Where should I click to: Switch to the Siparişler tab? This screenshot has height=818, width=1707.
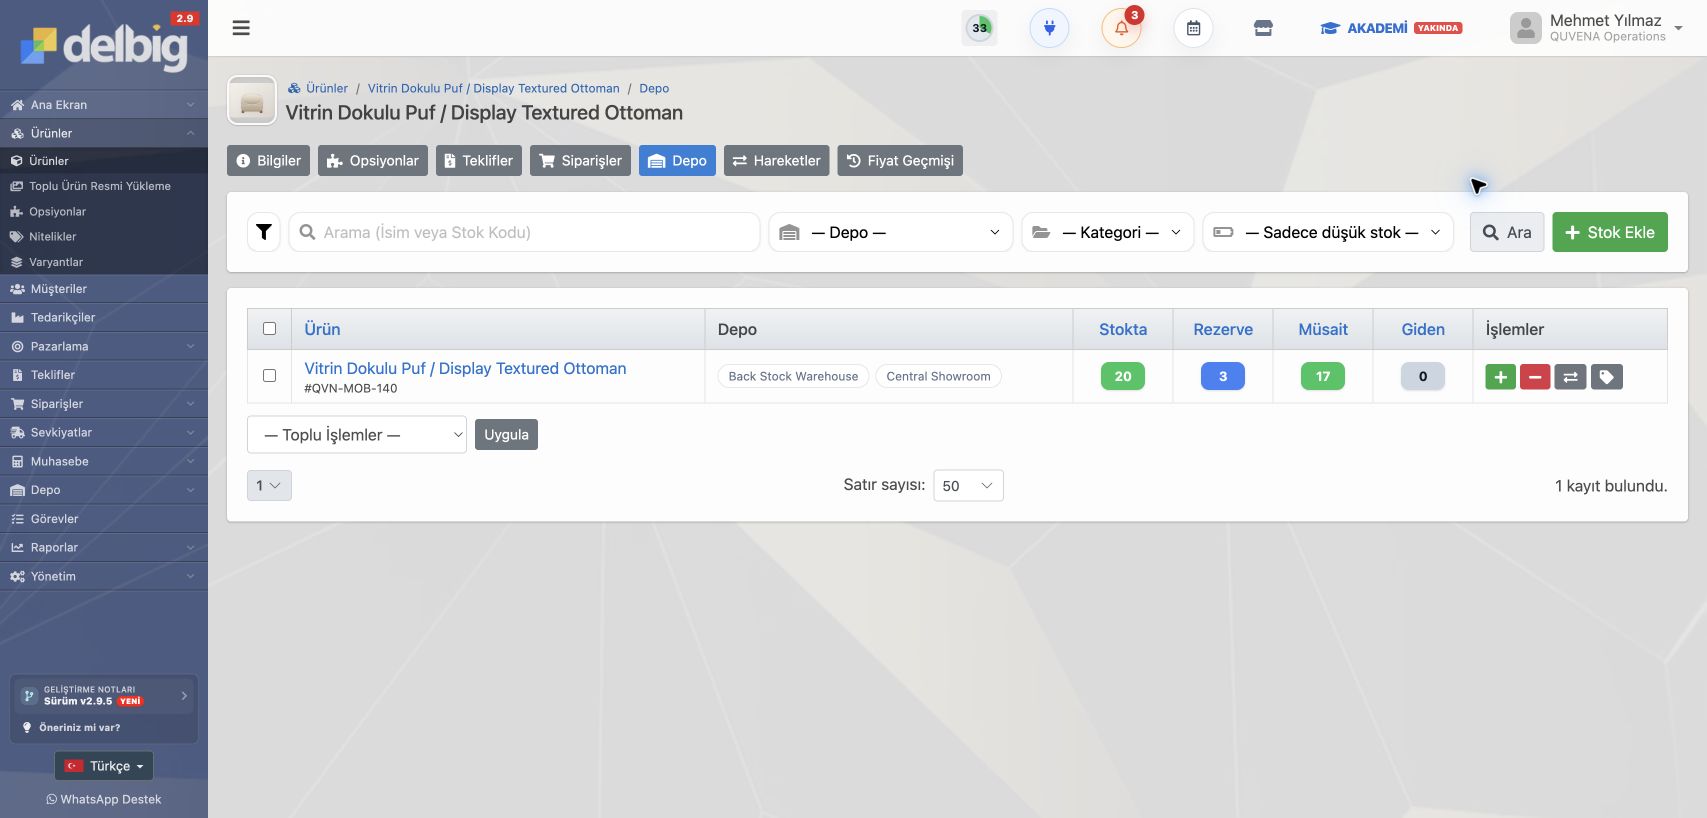580,161
